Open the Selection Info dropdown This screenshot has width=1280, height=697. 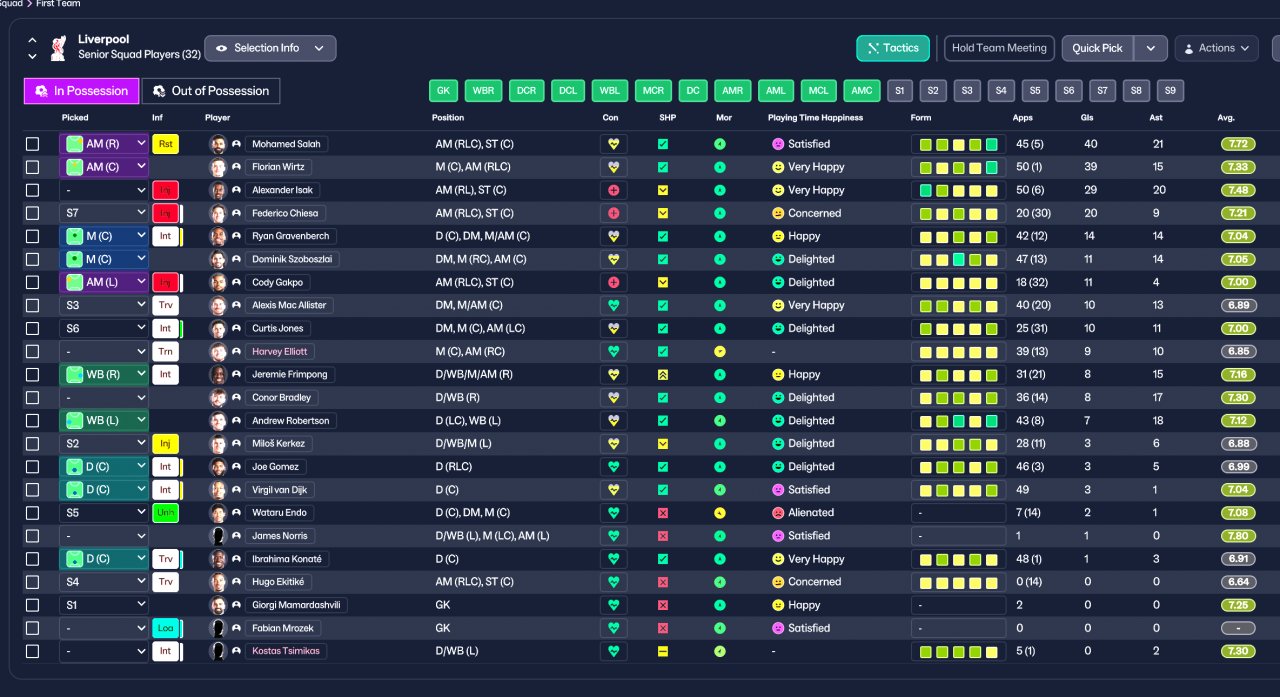270,48
